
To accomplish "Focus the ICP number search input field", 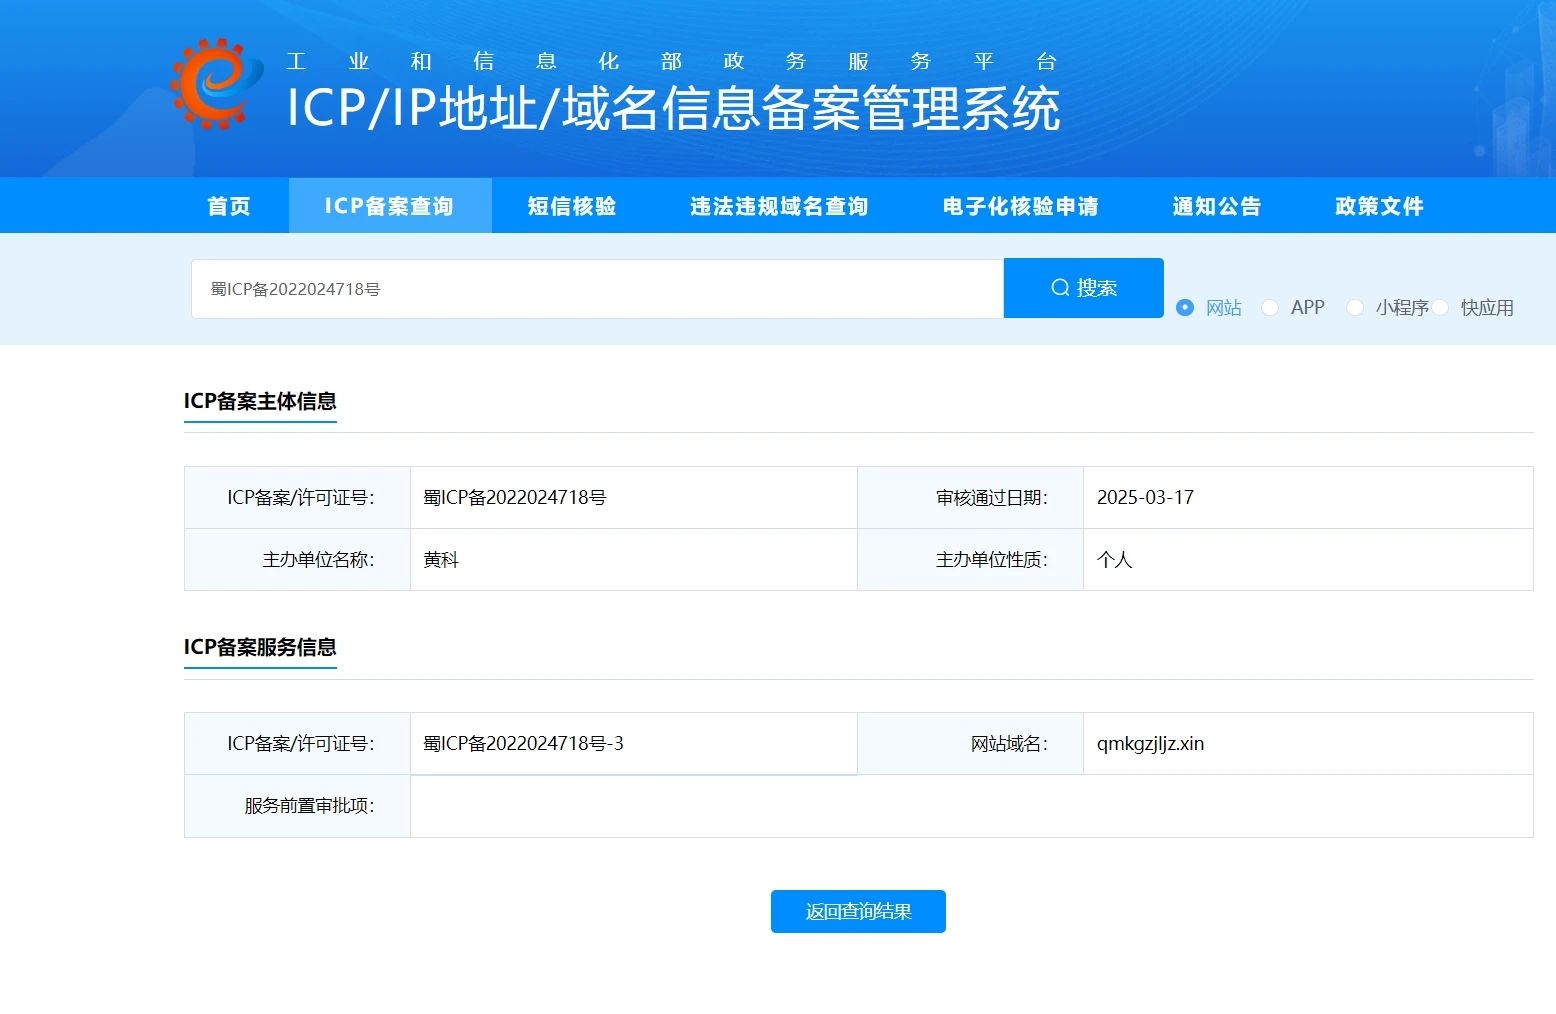I will coord(597,289).
